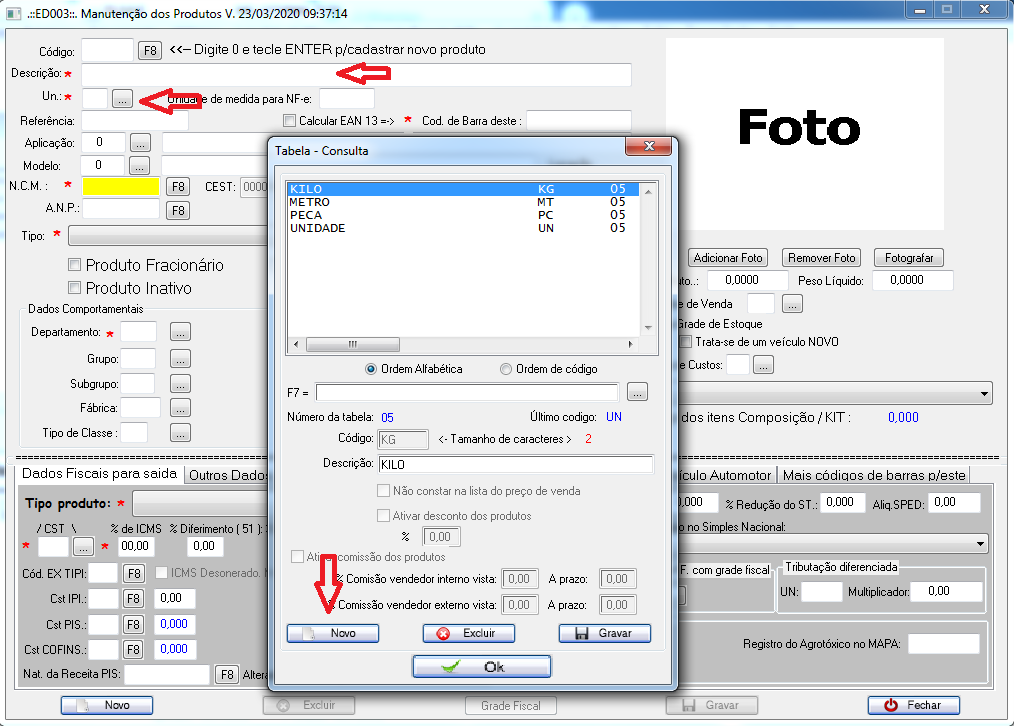Open the F7 search browse button

tap(639, 391)
